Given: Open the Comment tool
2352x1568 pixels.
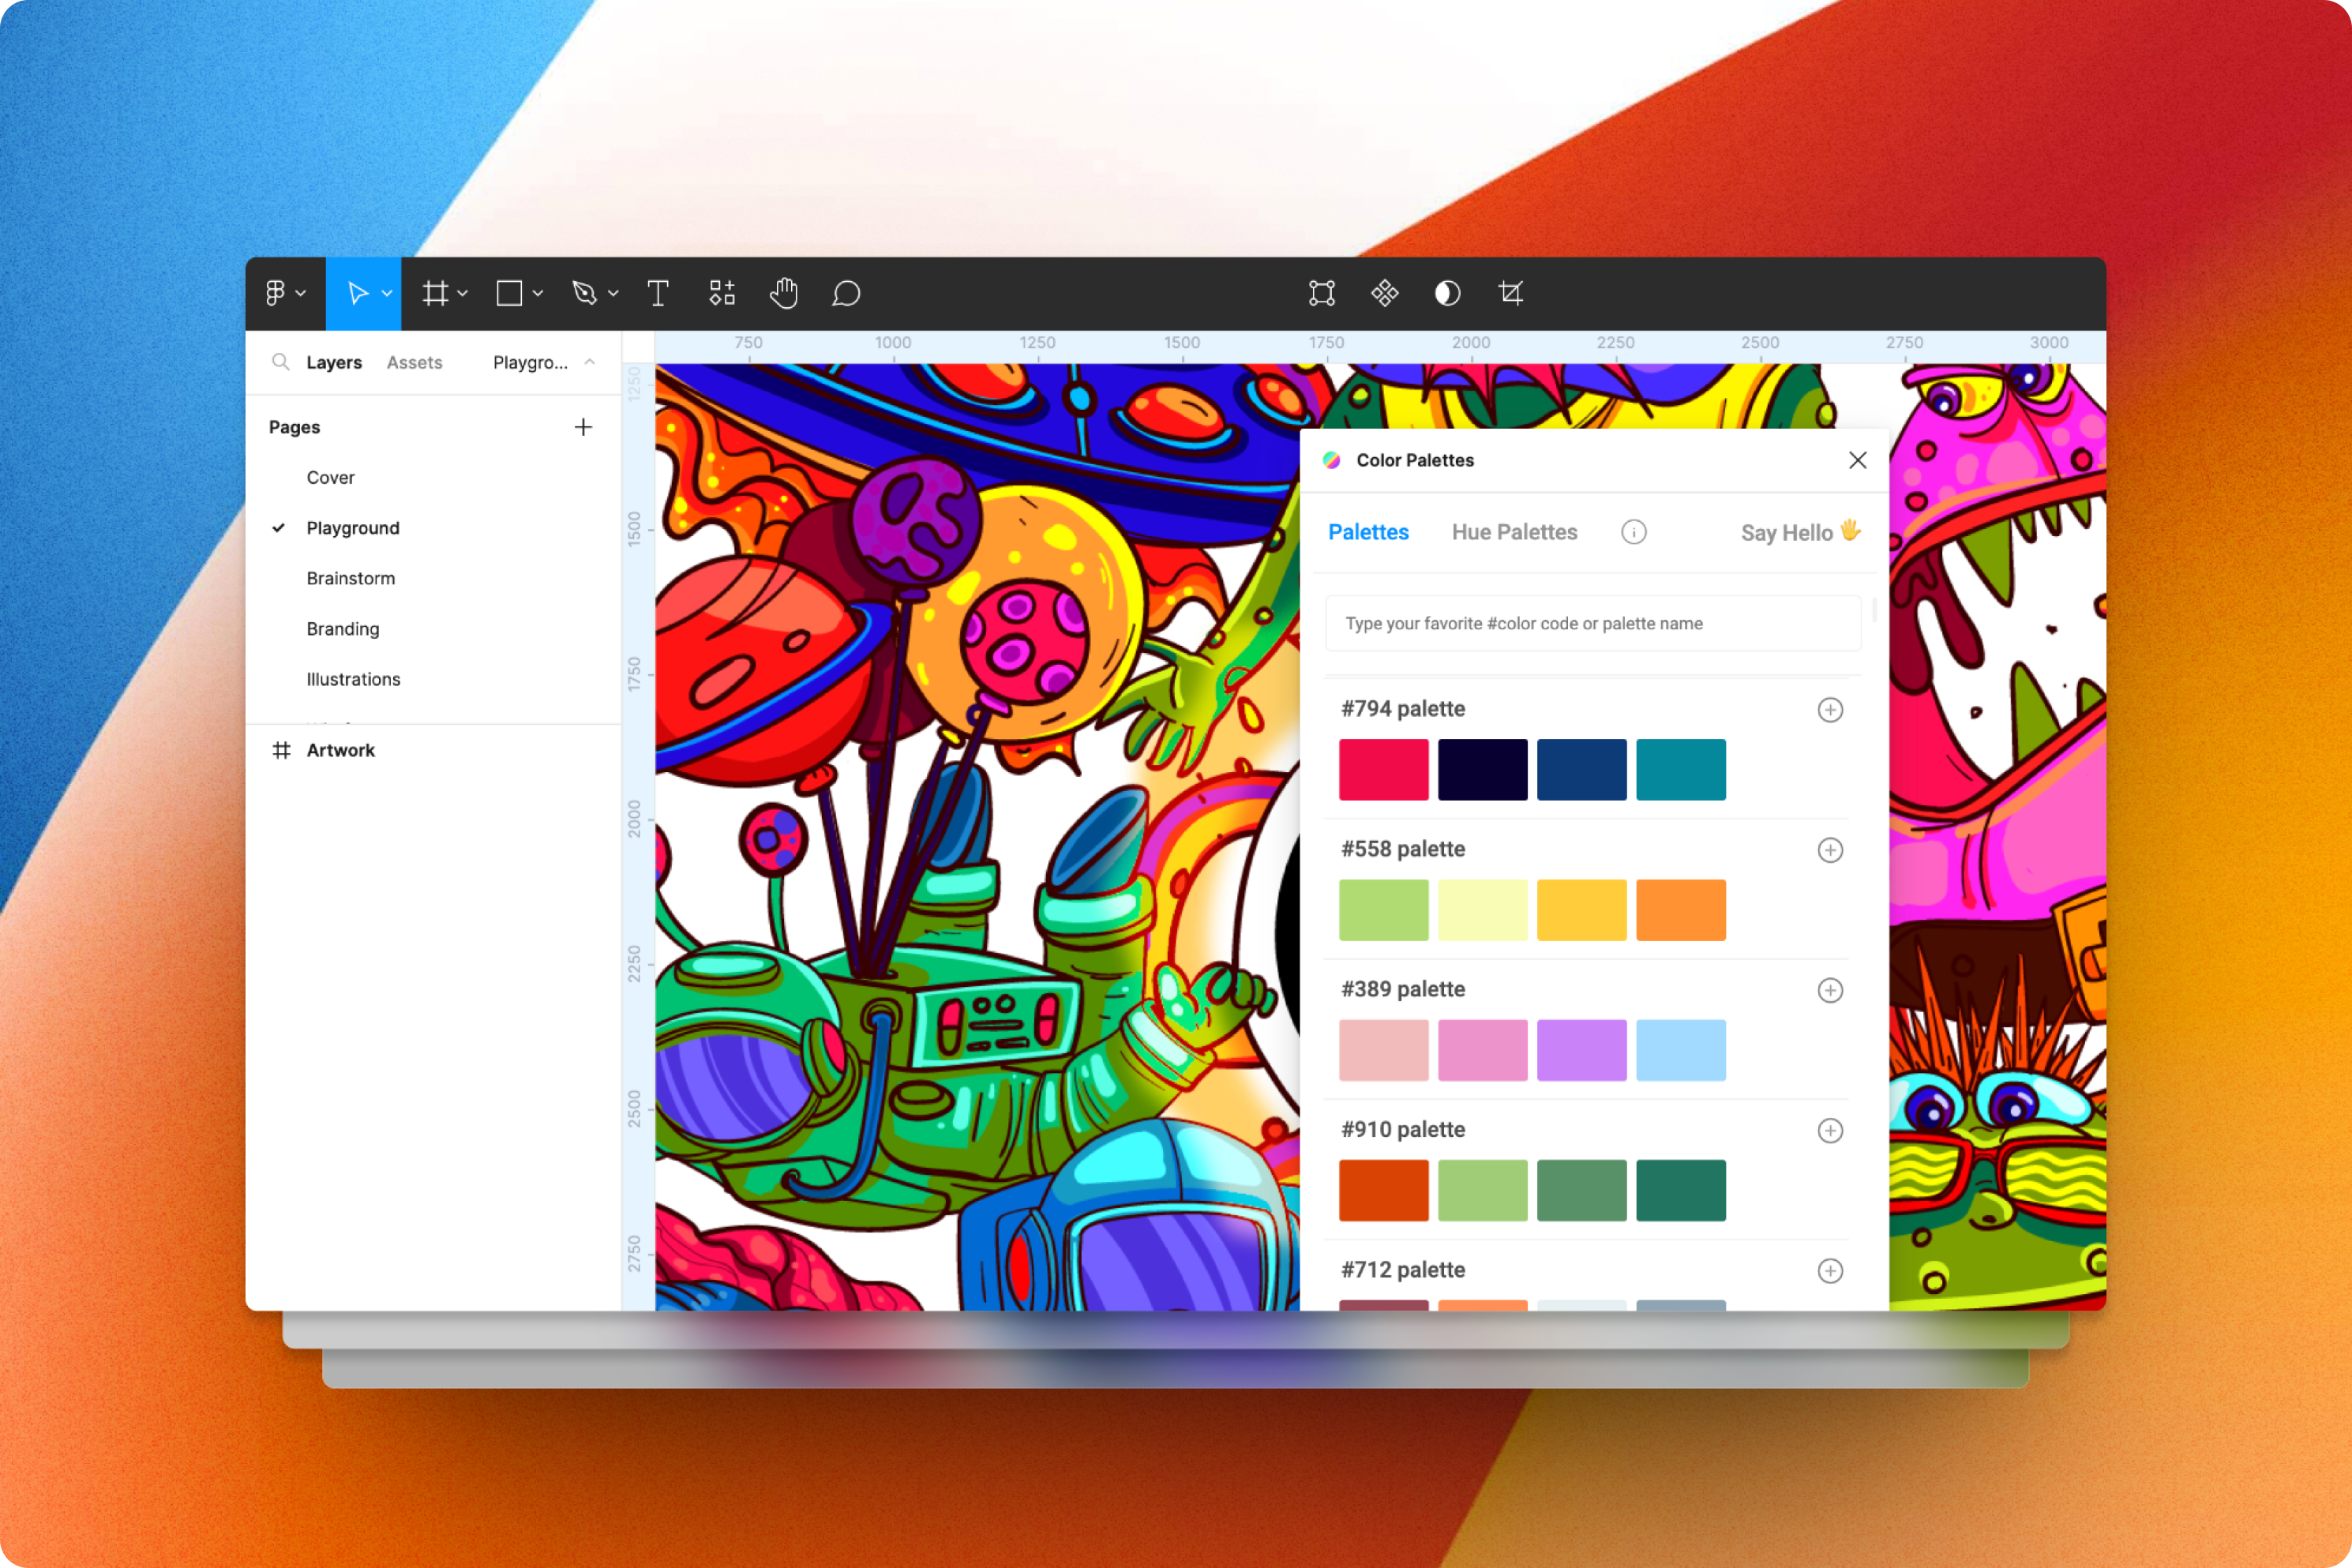Looking at the screenshot, I should [846, 293].
